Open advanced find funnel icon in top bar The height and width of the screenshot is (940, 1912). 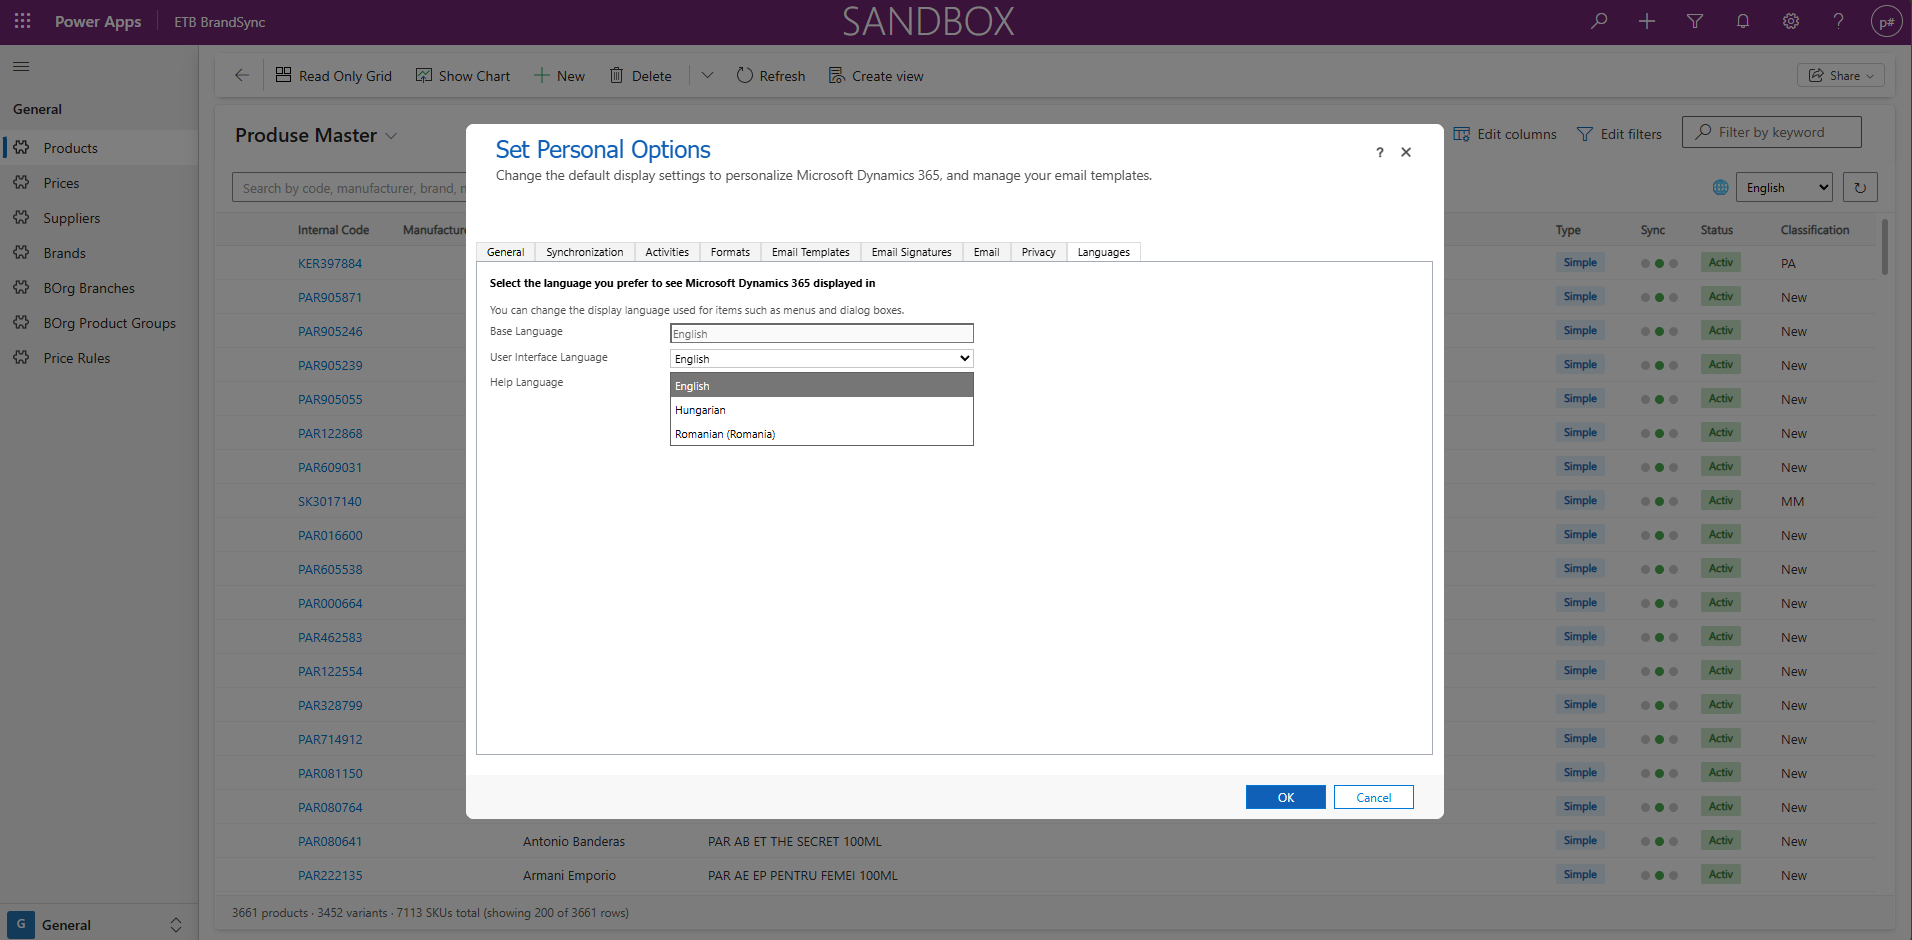[1695, 21]
